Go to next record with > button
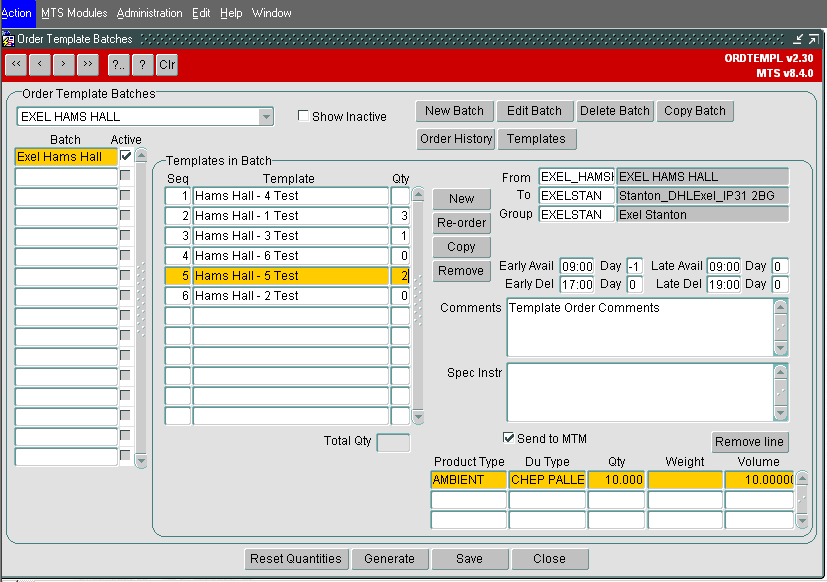827x582 pixels. coord(64,64)
